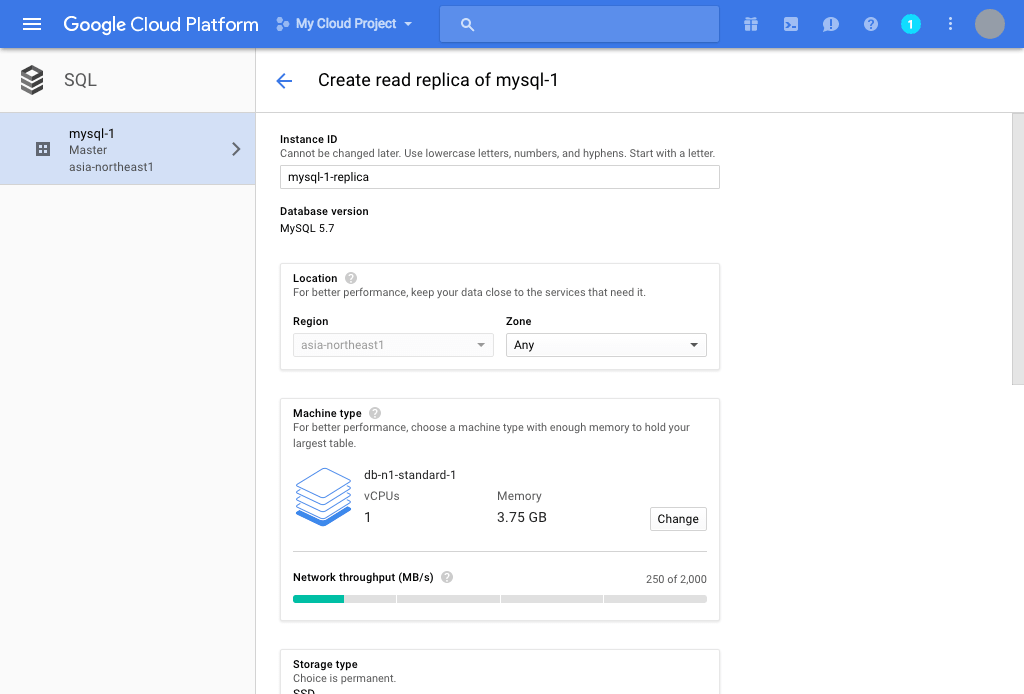Click the page vertical scrollbar
The width and height of the screenshot is (1024, 694).
pyautogui.click(x=1017, y=249)
